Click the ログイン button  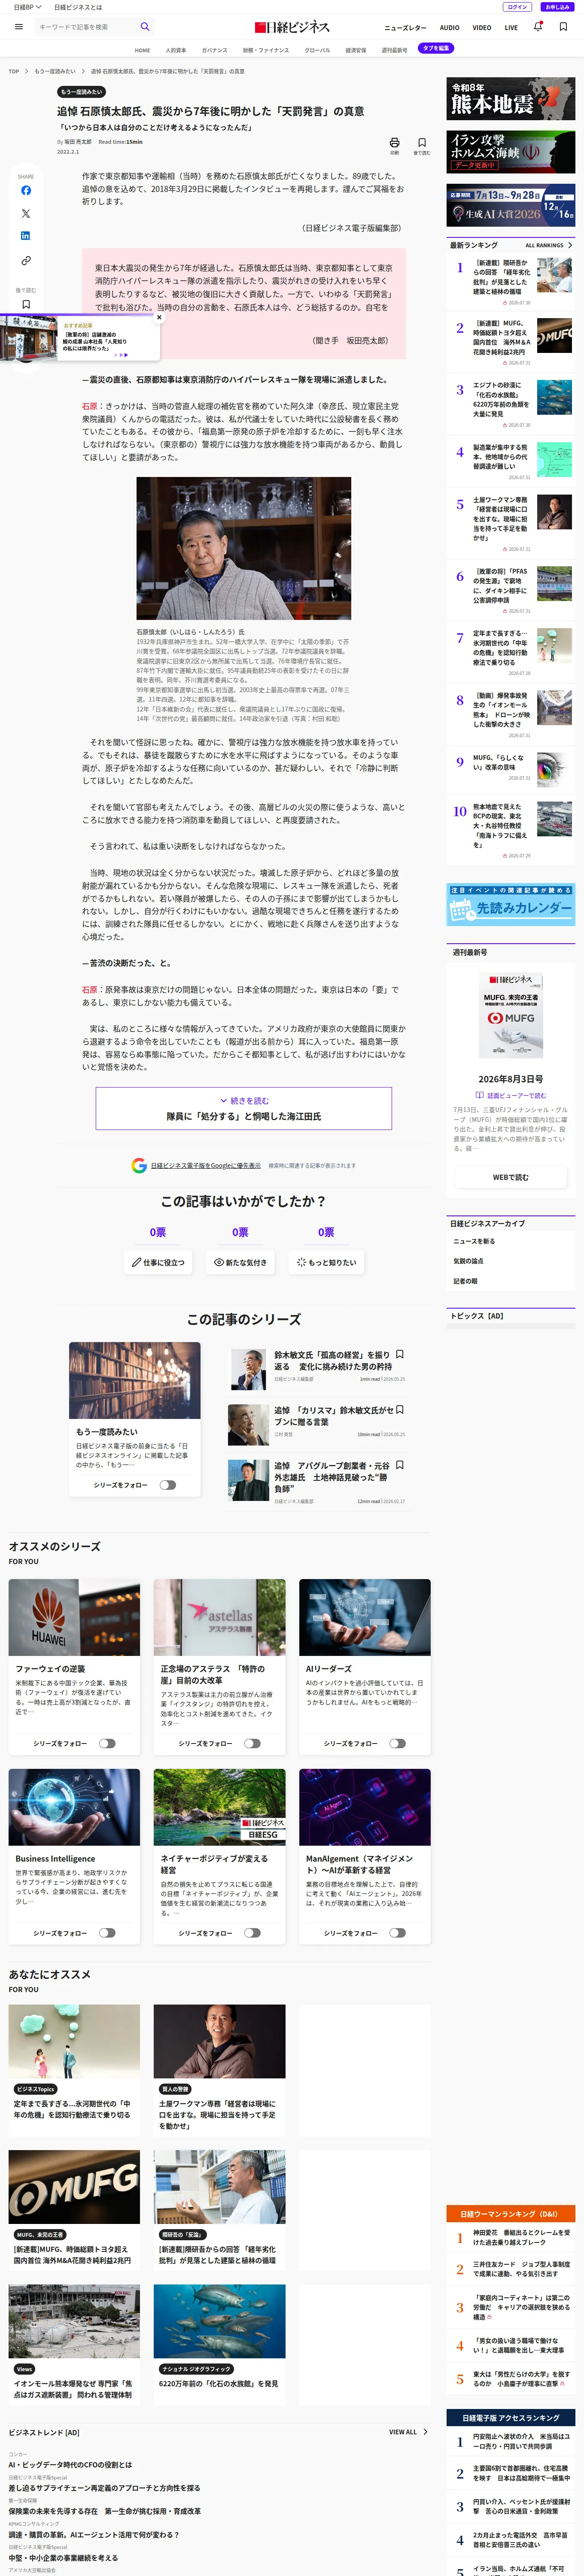click(517, 7)
